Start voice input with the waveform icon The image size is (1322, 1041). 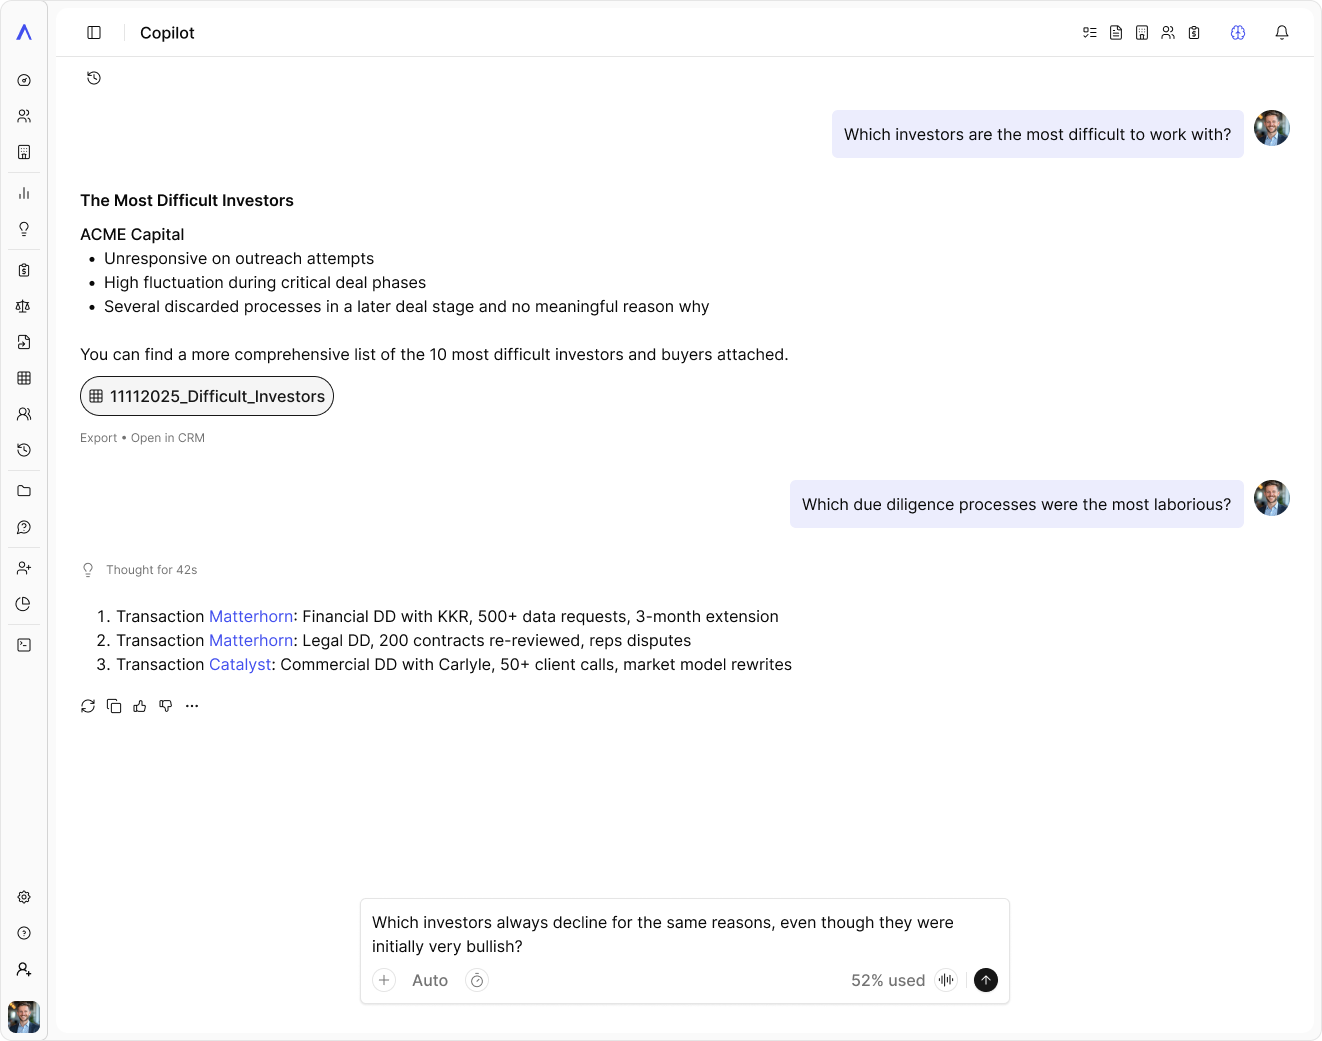[x=946, y=980]
